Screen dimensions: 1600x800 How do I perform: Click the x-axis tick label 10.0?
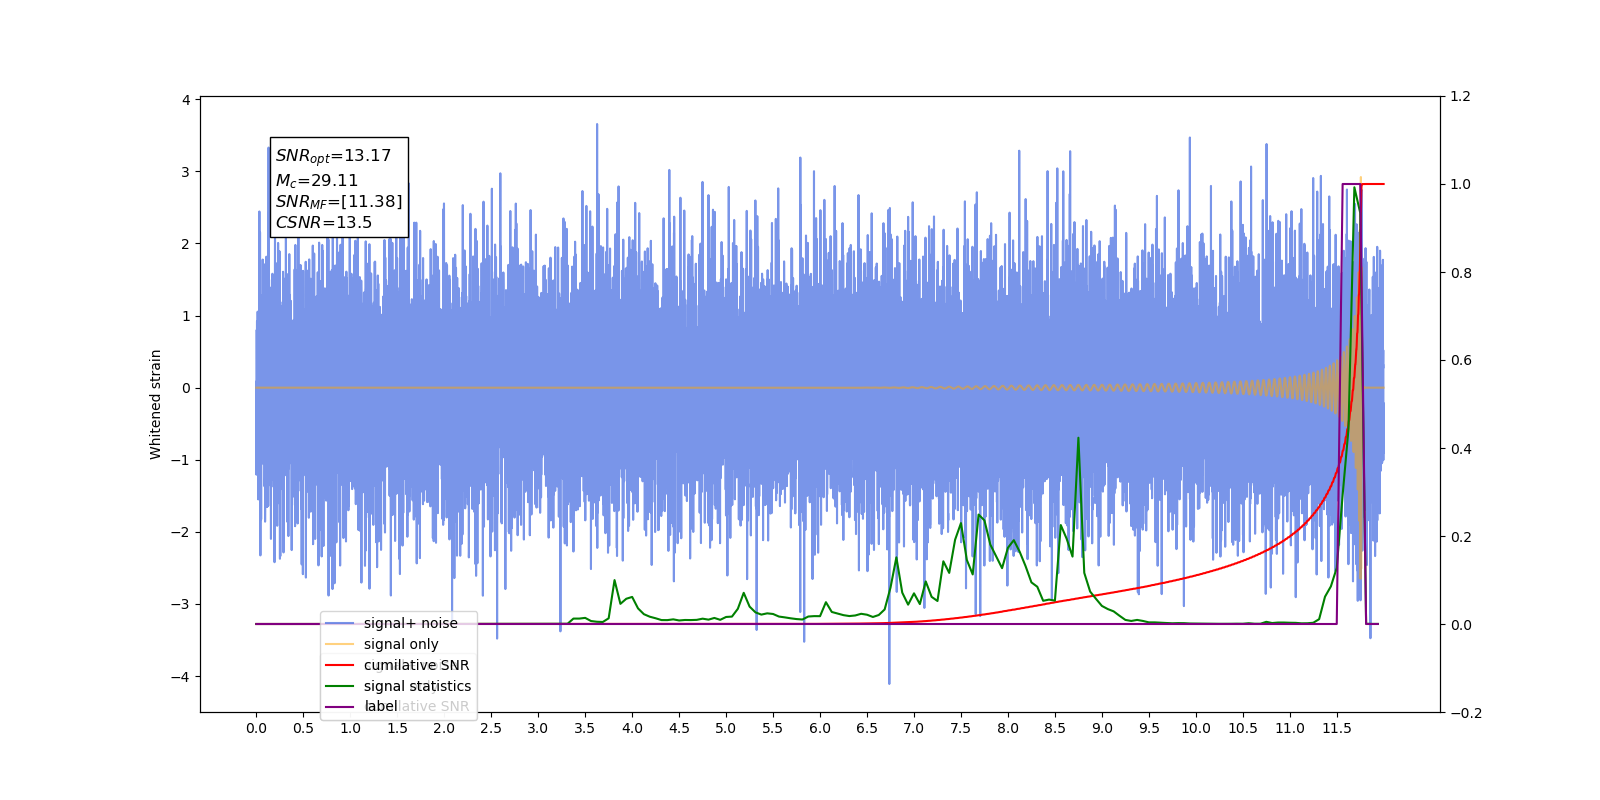[x=1196, y=728]
